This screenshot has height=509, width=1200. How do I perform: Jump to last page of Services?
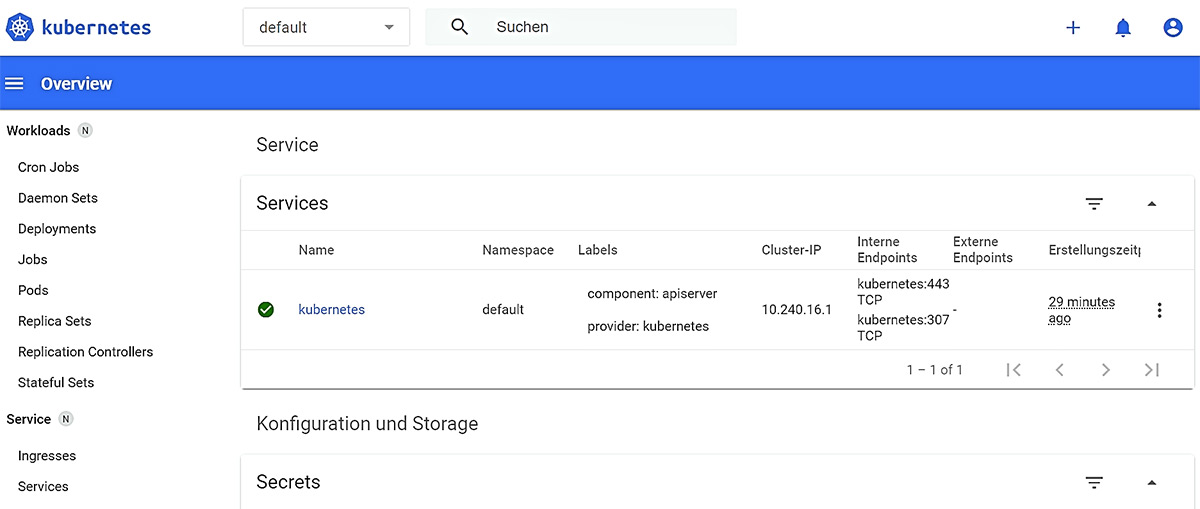tap(1151, 370)
